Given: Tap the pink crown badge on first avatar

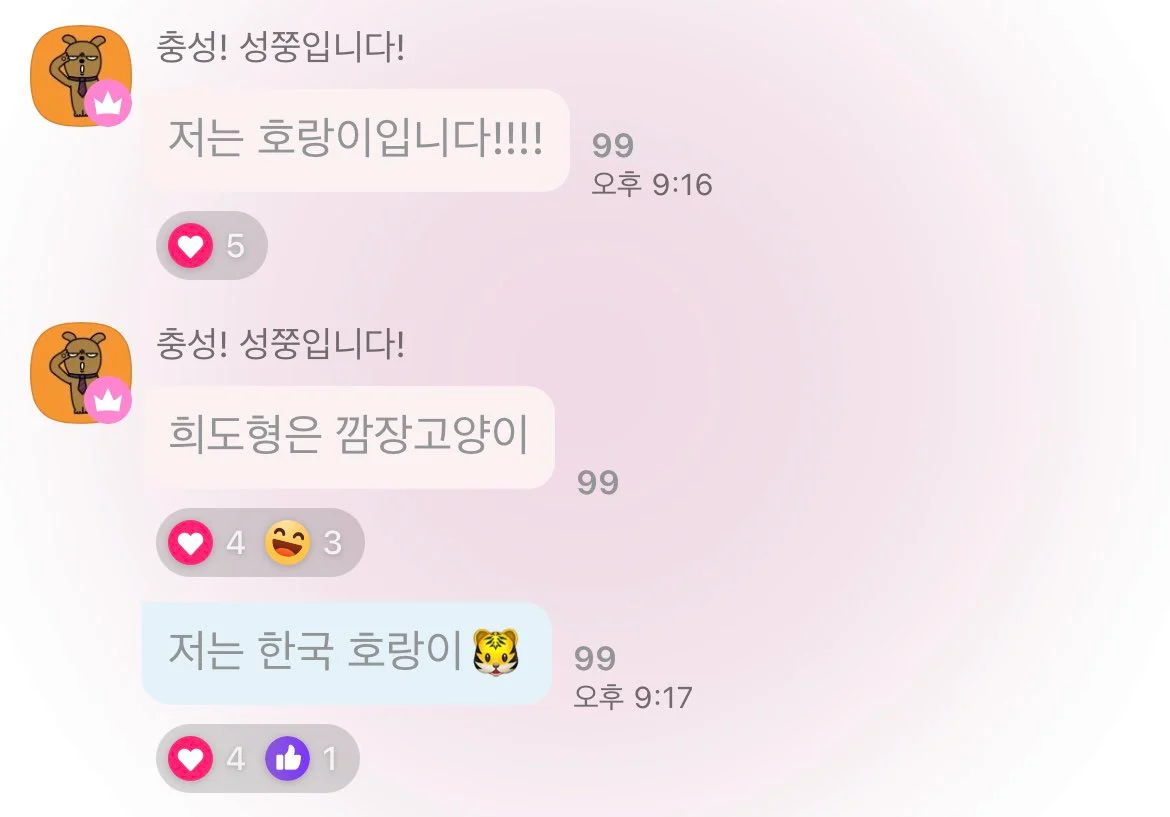Looking at the screenshot, I should pos(108,102).
